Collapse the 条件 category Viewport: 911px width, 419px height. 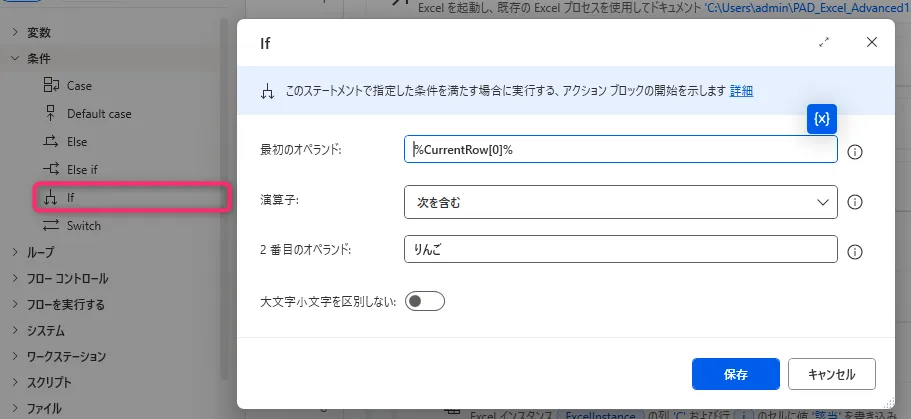[39, 59]
